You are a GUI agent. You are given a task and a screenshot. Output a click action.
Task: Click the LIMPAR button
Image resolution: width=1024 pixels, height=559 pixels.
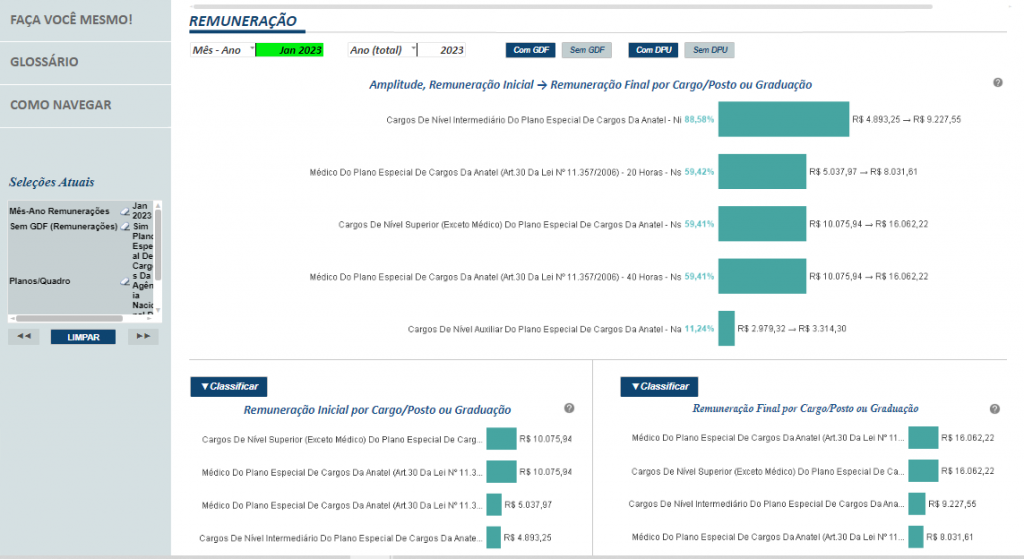[x=83, y=337]
